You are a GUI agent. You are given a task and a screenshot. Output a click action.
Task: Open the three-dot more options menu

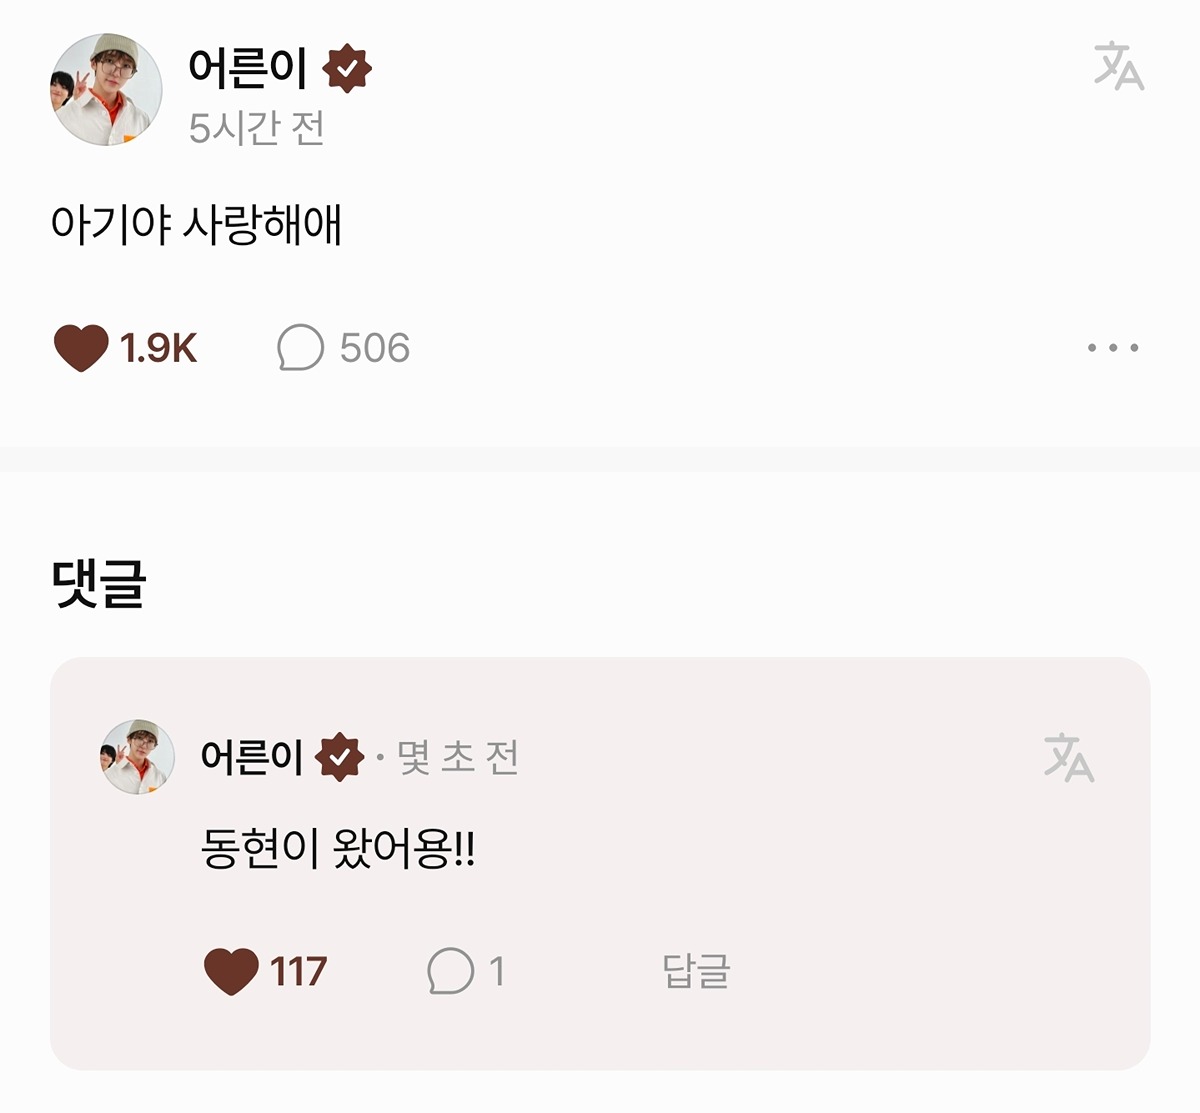click(1113, 348)
